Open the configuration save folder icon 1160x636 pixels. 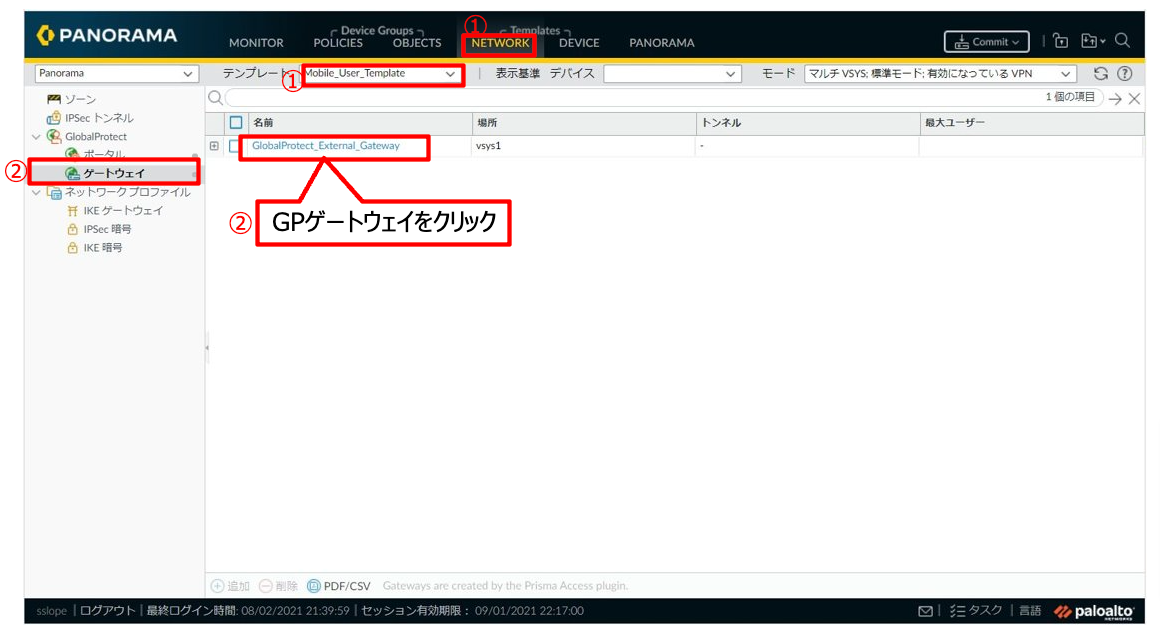coord(1092,41)
